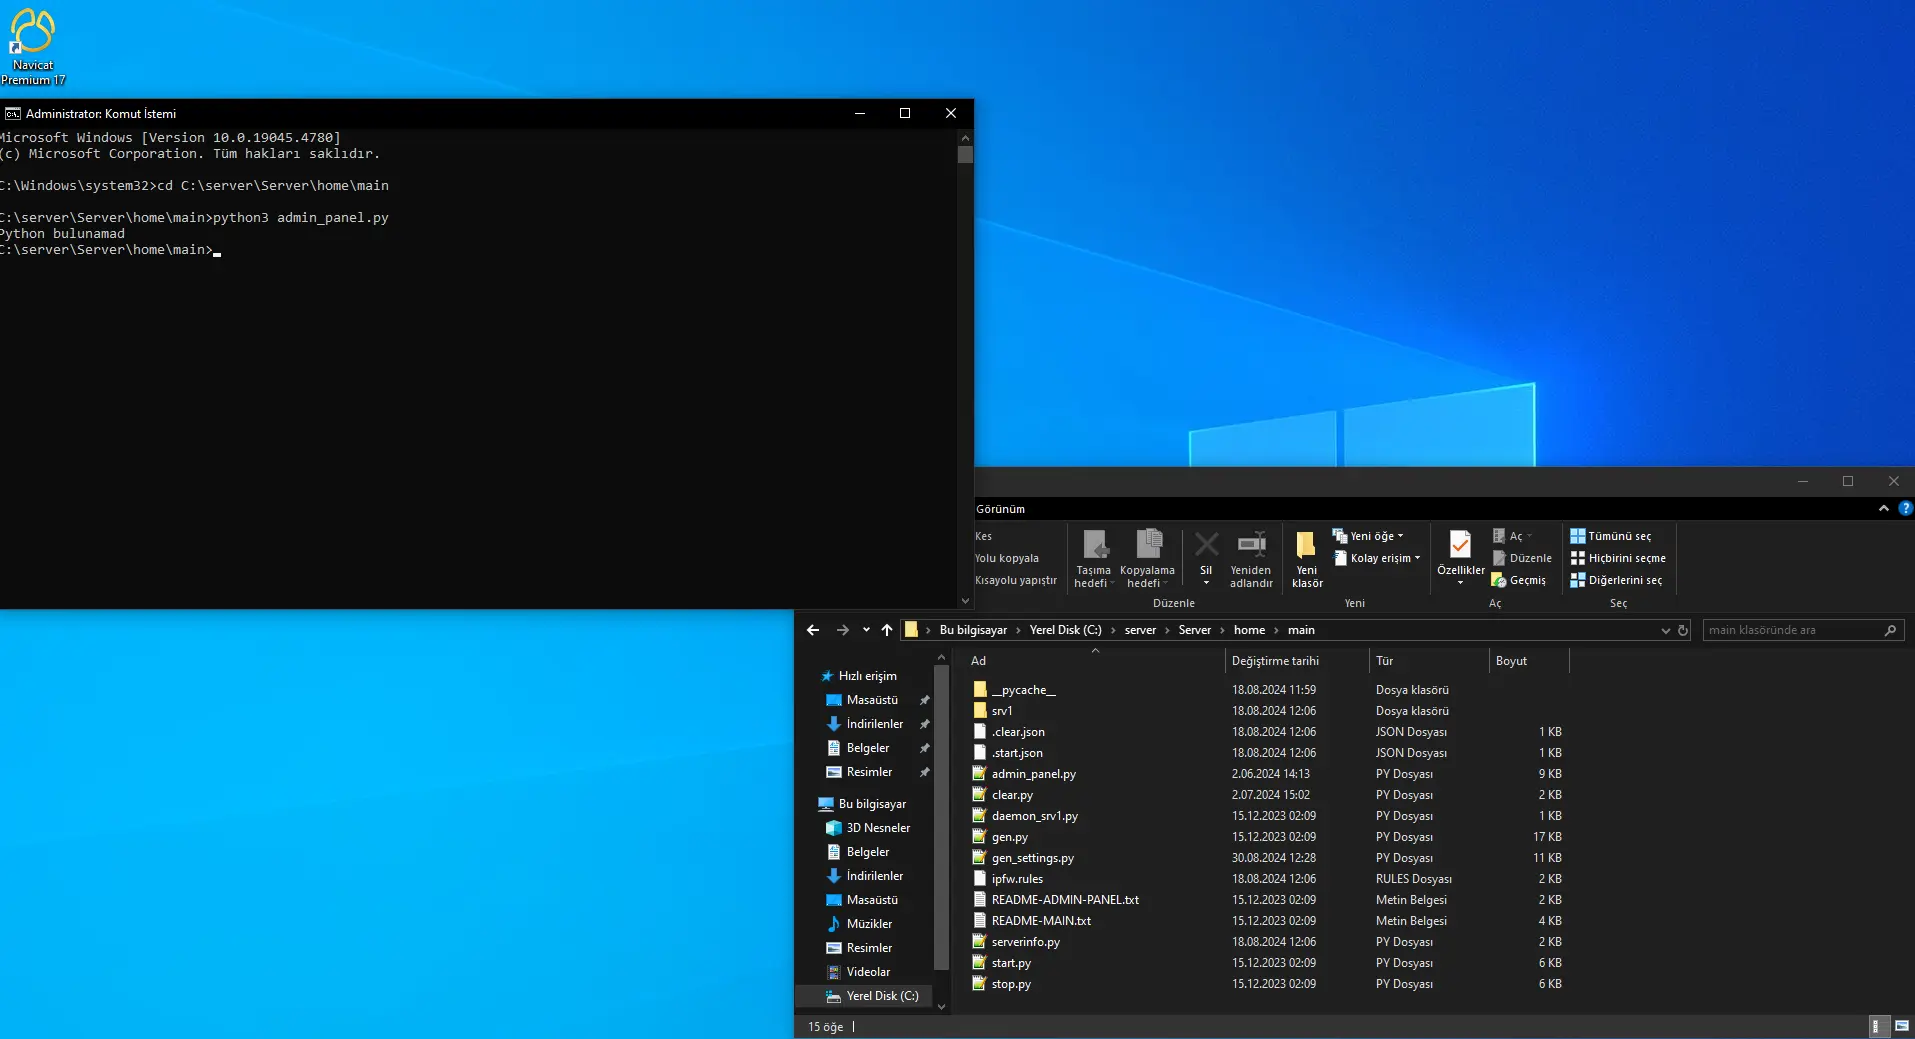Sort by Tür column header
This screenshot has width=1915, height=1039.
[1429, 661]
